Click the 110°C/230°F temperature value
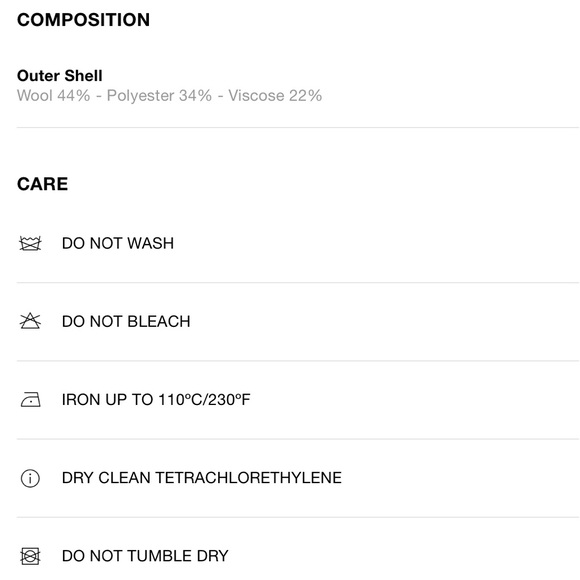 click(205, 399)
